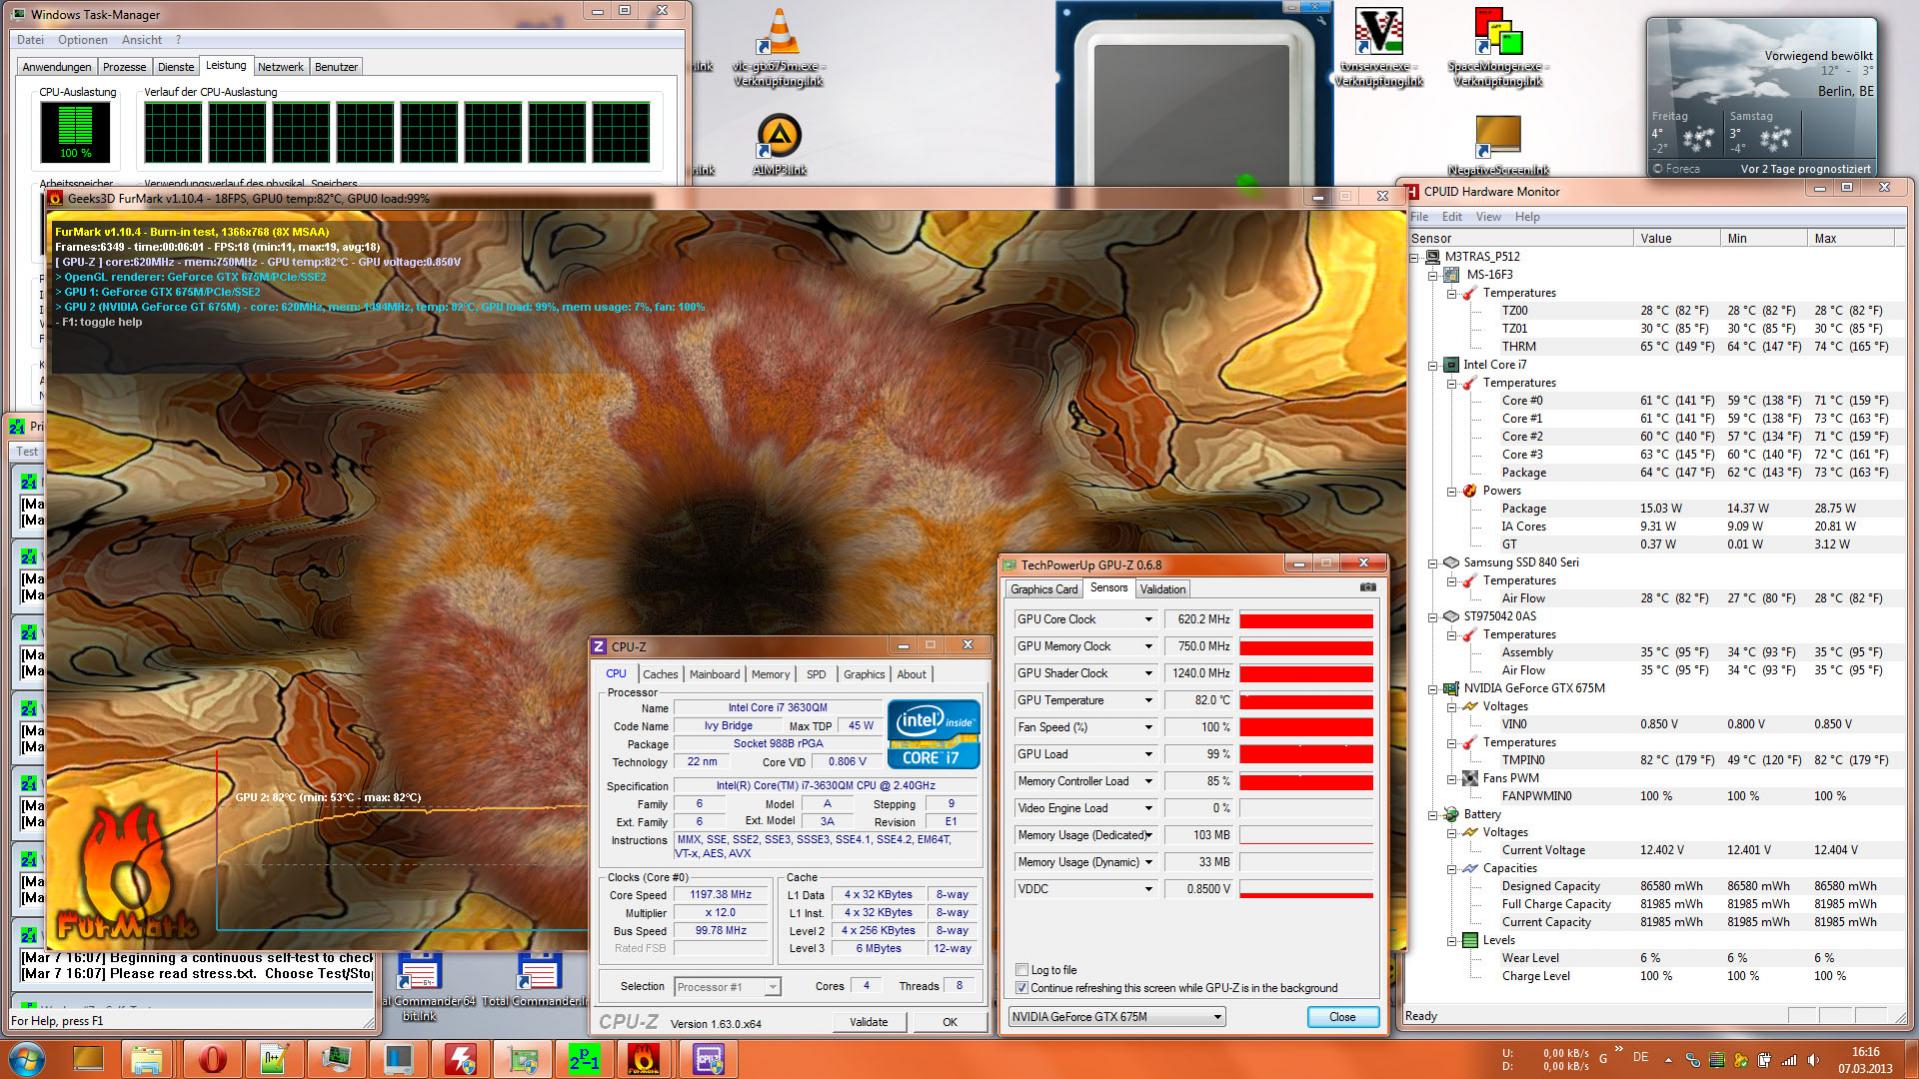
Task: Open the GPU Core Clock sensor dropdown
Action: click(1148, 620)
